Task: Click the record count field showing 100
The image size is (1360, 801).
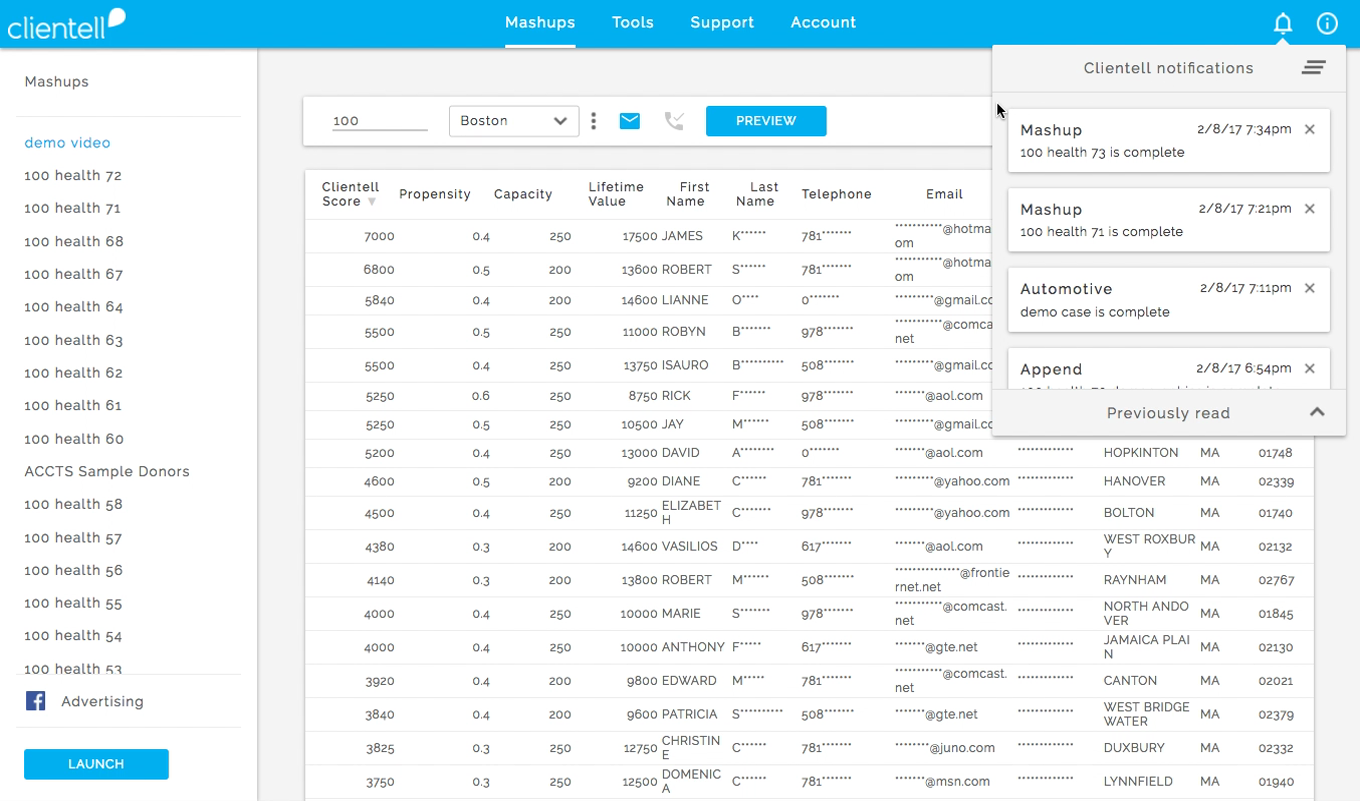Action: pyautogui.click(x=379, y=121)
